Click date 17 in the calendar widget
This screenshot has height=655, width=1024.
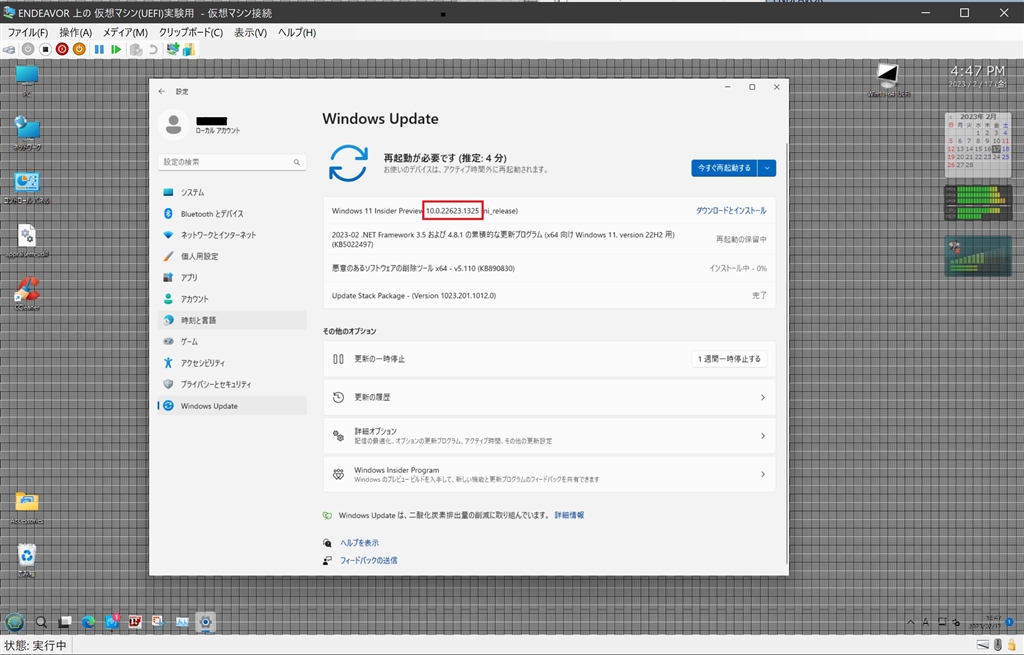996,149
